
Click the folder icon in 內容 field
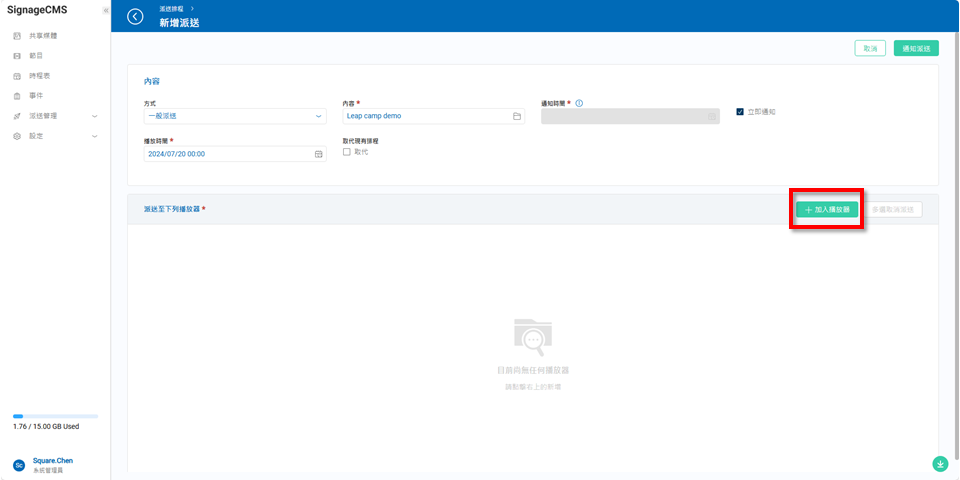click(517, 116)
